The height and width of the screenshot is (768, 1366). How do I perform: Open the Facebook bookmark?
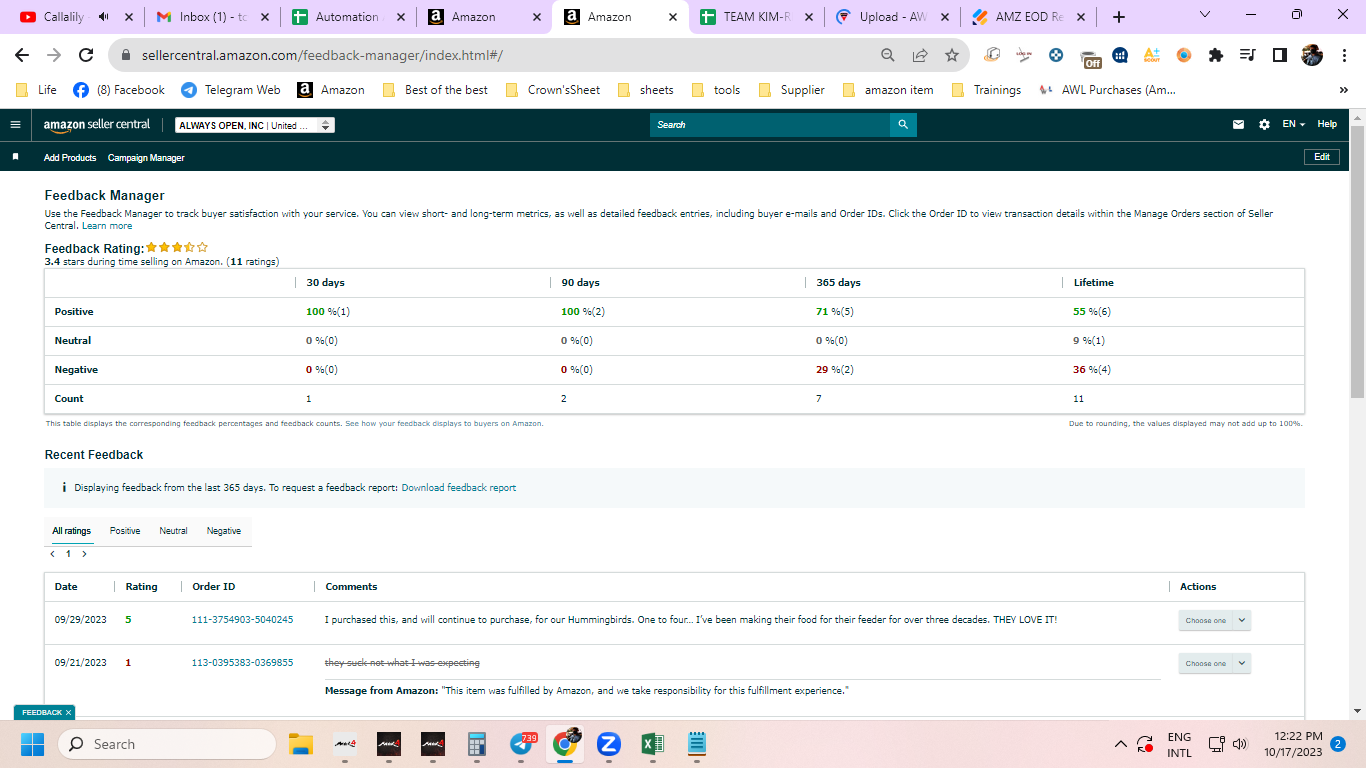coord(120,90)
